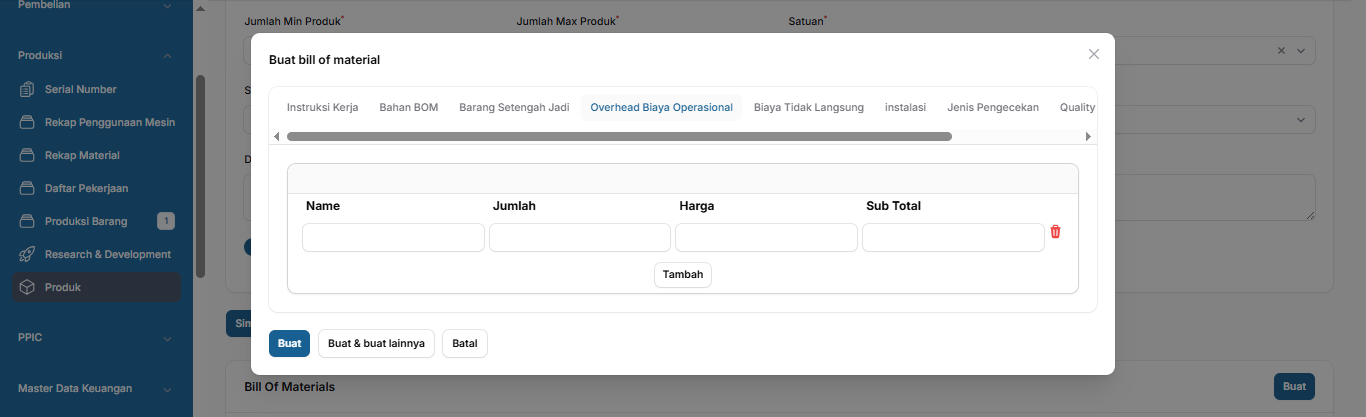Open the Jenis Pengecekan tab
The height and width of the screenshot is (417, 1366).
[993, 107]
